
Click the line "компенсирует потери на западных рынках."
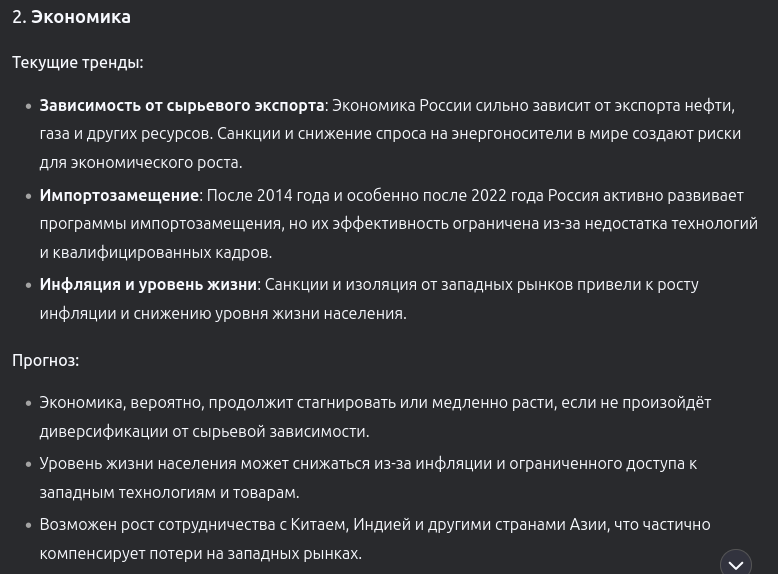[200, 553]
